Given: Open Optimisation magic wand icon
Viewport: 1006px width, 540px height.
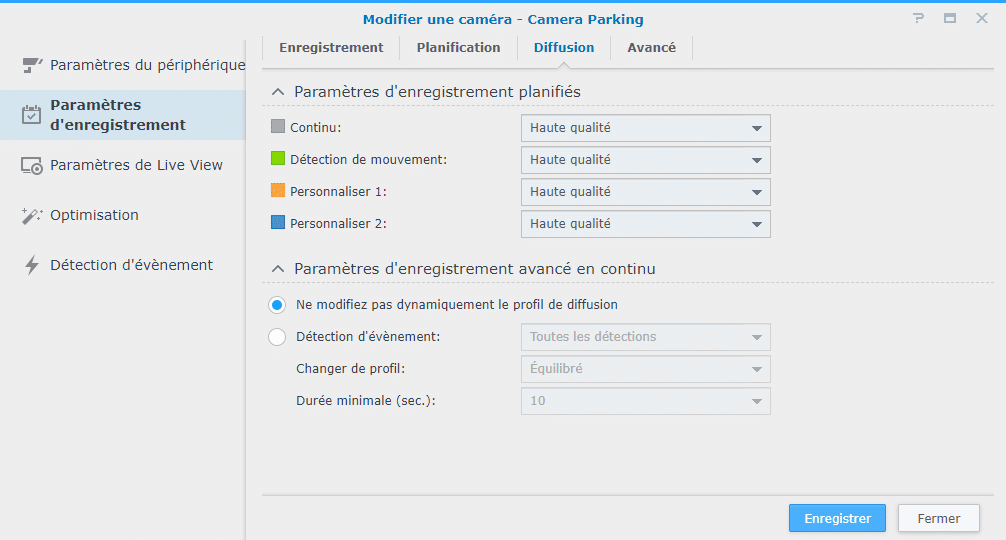Looking at the screenshot, I should [x=31, y=215].
